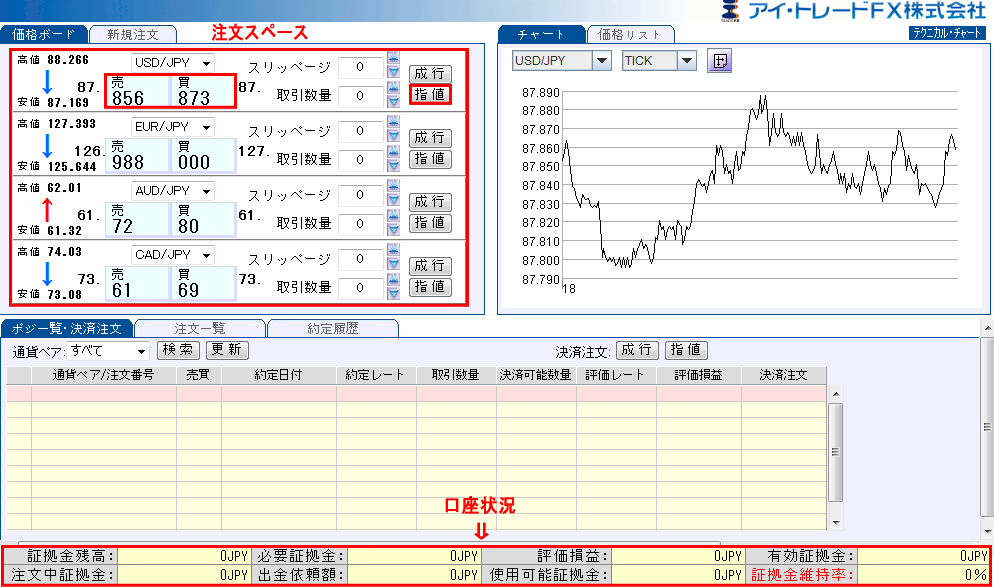Click 指値 for EUR/JPY
The height and width of the screenshot is (588, 994).
(430, 158)
